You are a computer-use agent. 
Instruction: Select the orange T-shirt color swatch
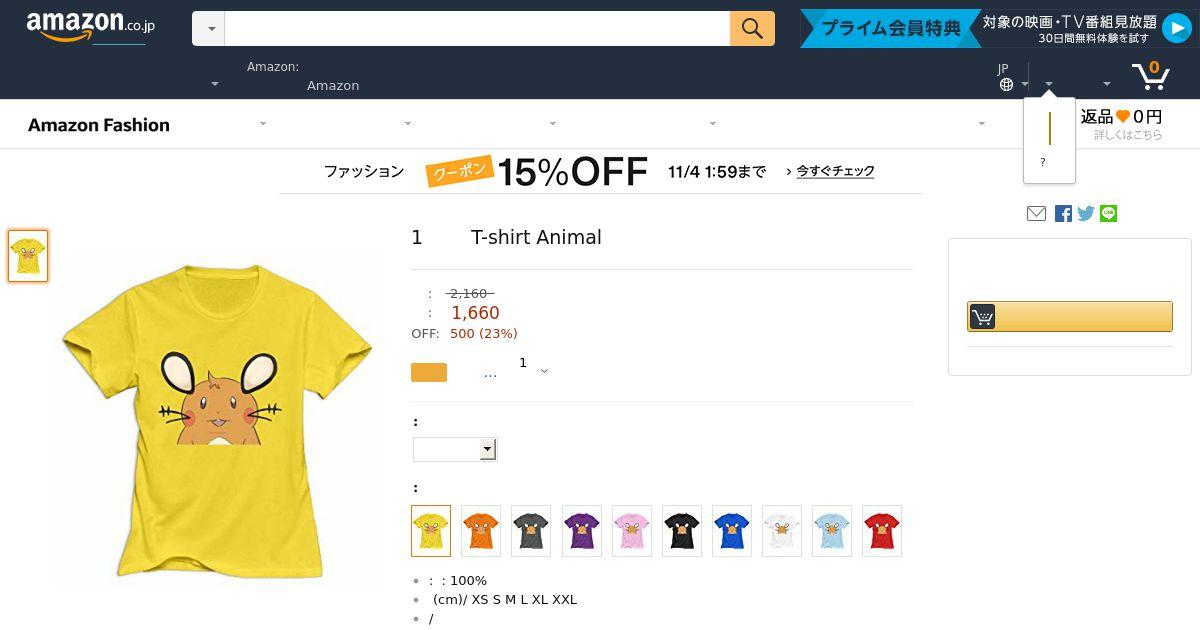tap(481, 531)
